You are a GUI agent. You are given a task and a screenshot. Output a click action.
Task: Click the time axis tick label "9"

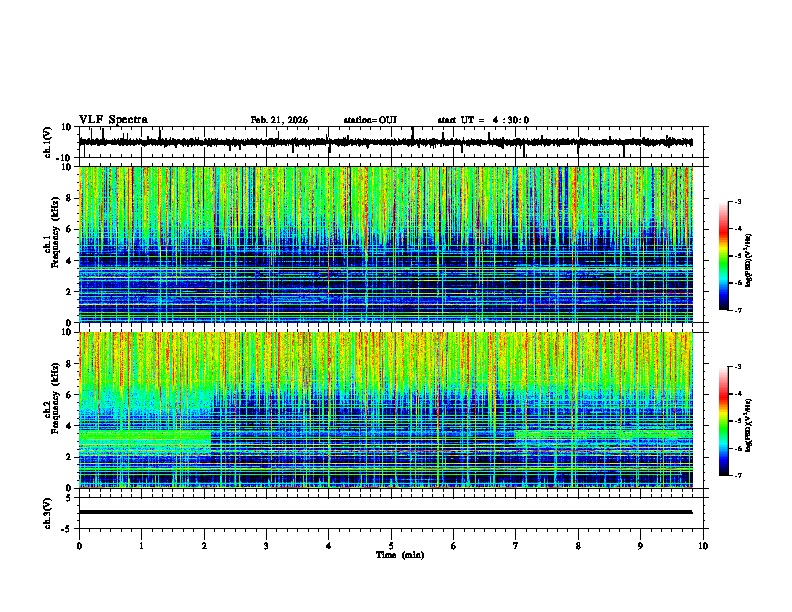click(x=640, y=546)
